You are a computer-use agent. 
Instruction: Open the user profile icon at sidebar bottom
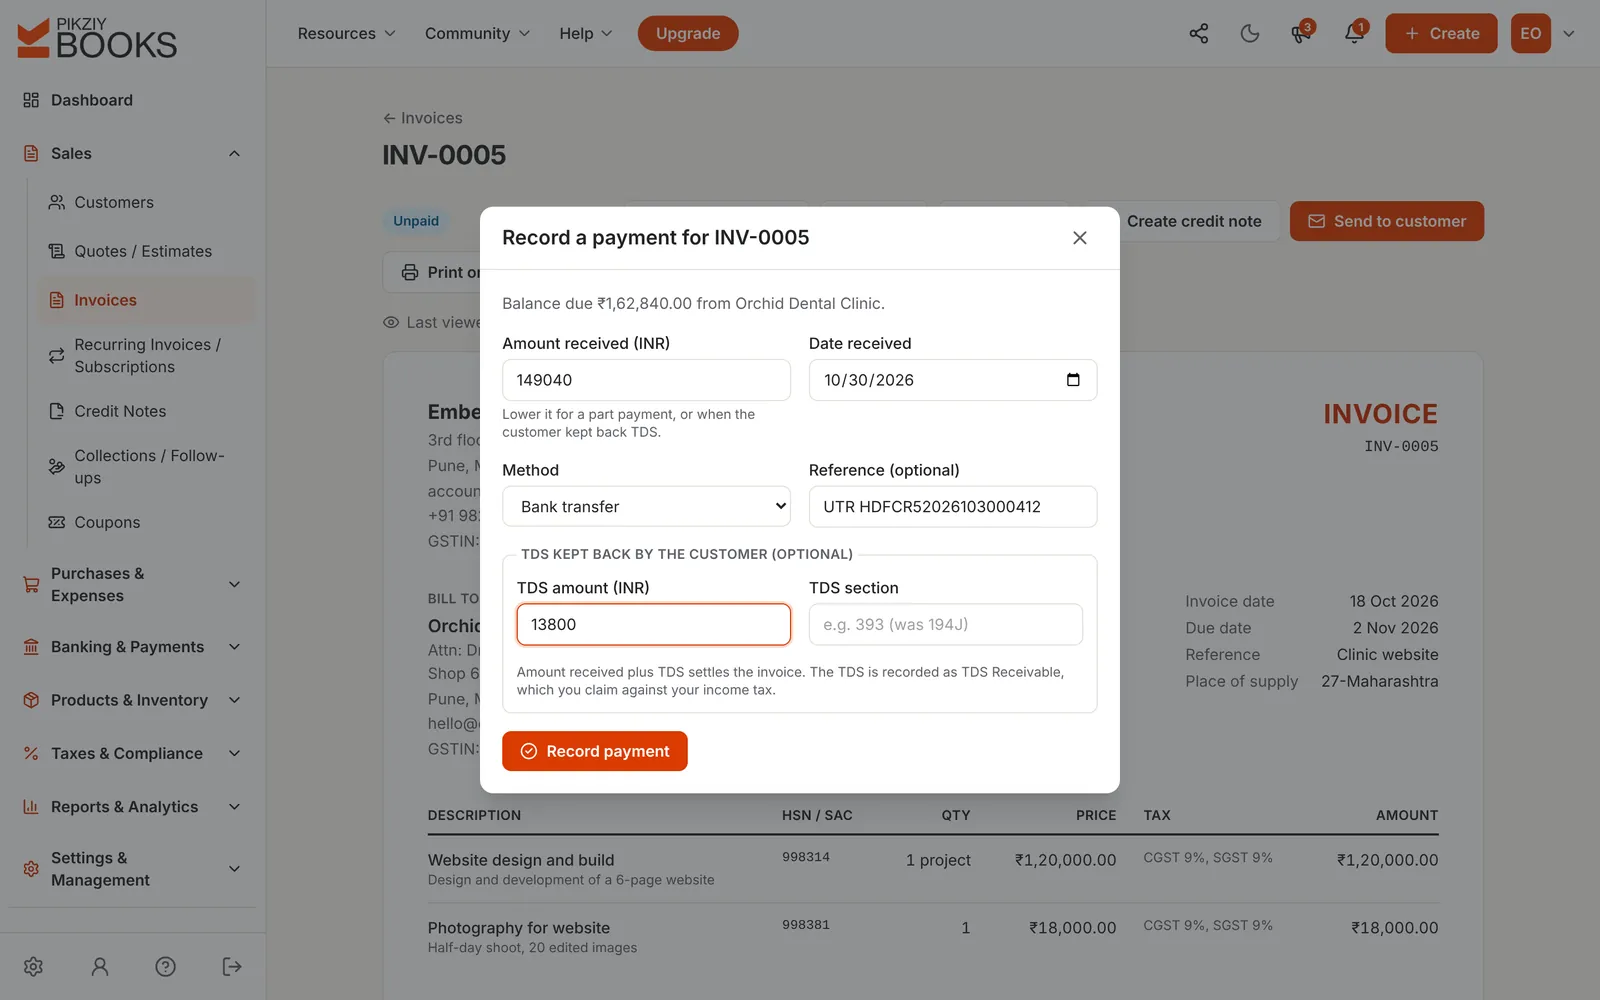click(x=100, y=966)
